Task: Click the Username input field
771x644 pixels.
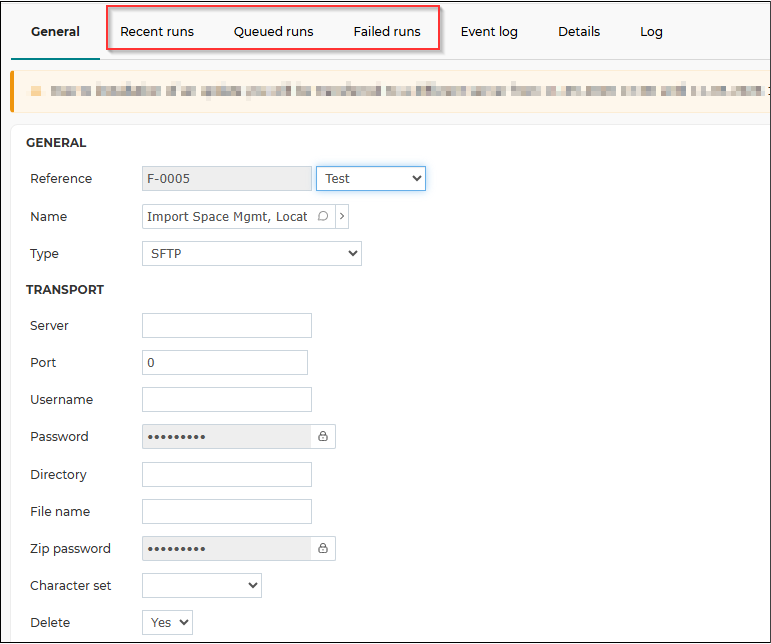Action: coord(227,400)
